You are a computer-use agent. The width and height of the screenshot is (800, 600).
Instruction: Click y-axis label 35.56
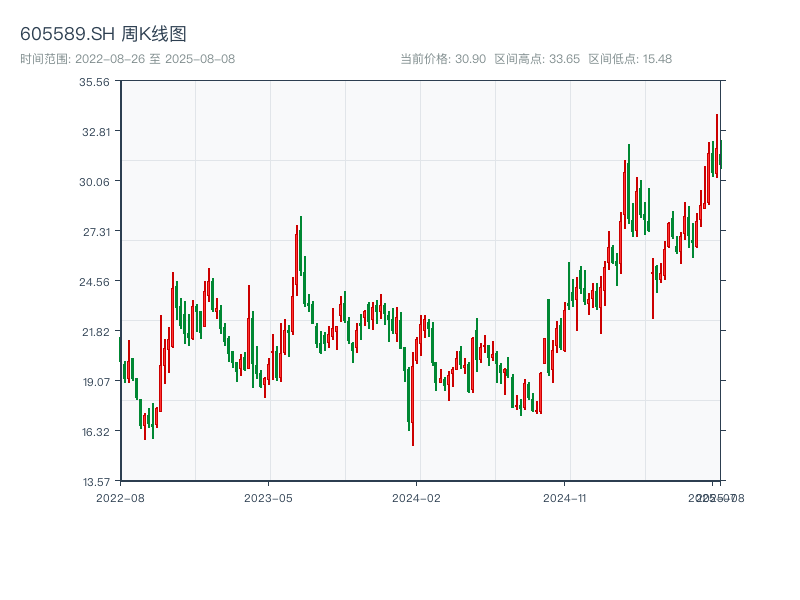94,82
